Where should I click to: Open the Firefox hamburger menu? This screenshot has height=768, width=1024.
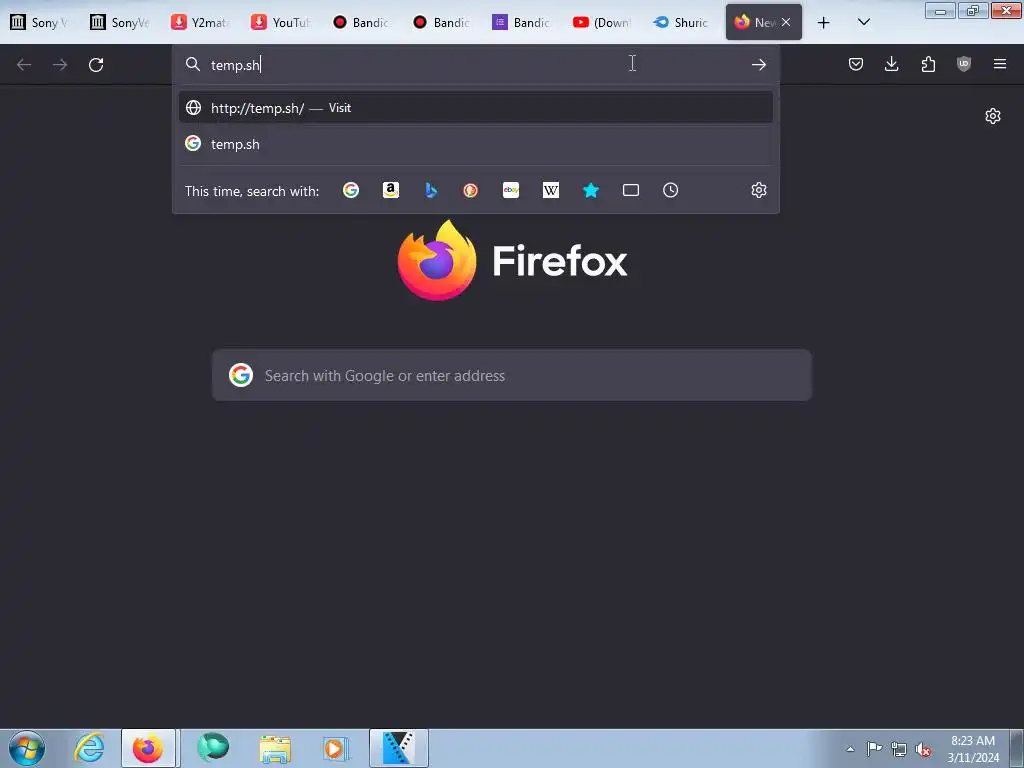pos(999,64)
